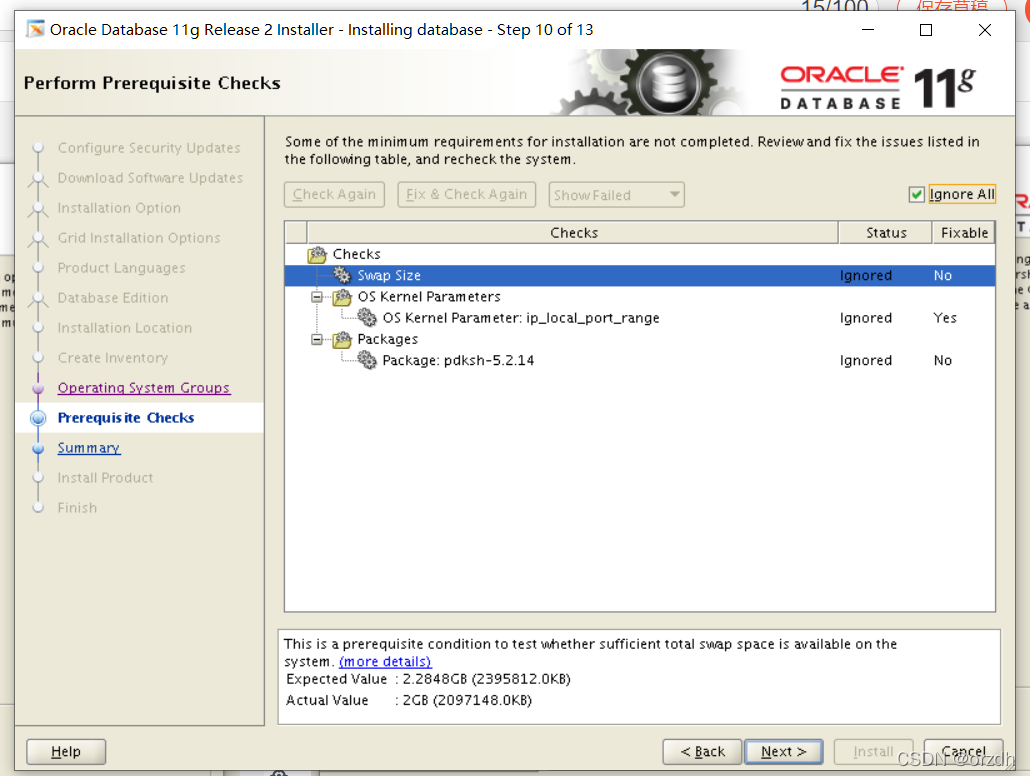Collapse the Packages tree node
Viewport: 1030px width, 776px height.
[x=316, y=340]
